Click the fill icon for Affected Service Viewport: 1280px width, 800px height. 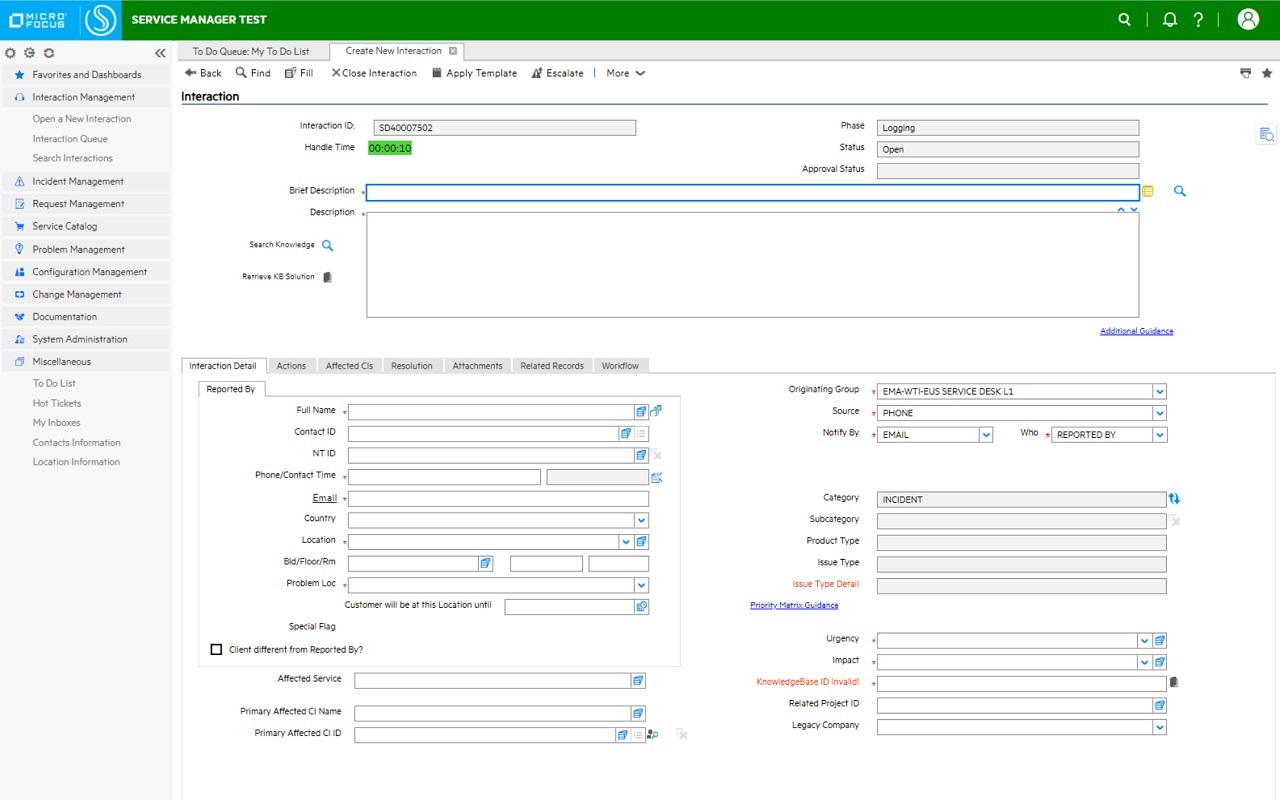pyautogui.click(x=638, y=681)
